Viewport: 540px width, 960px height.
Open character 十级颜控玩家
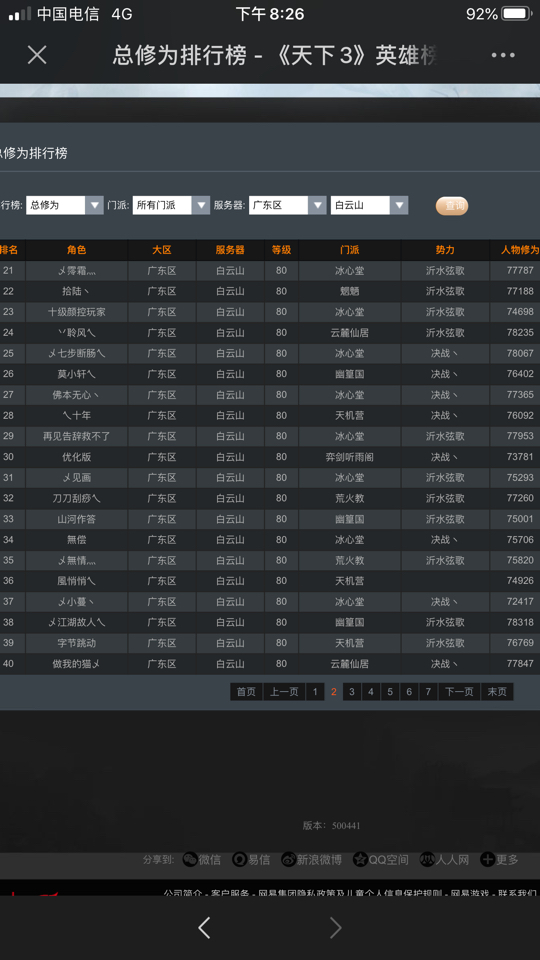pyautogui.click(x=77, y=312)
